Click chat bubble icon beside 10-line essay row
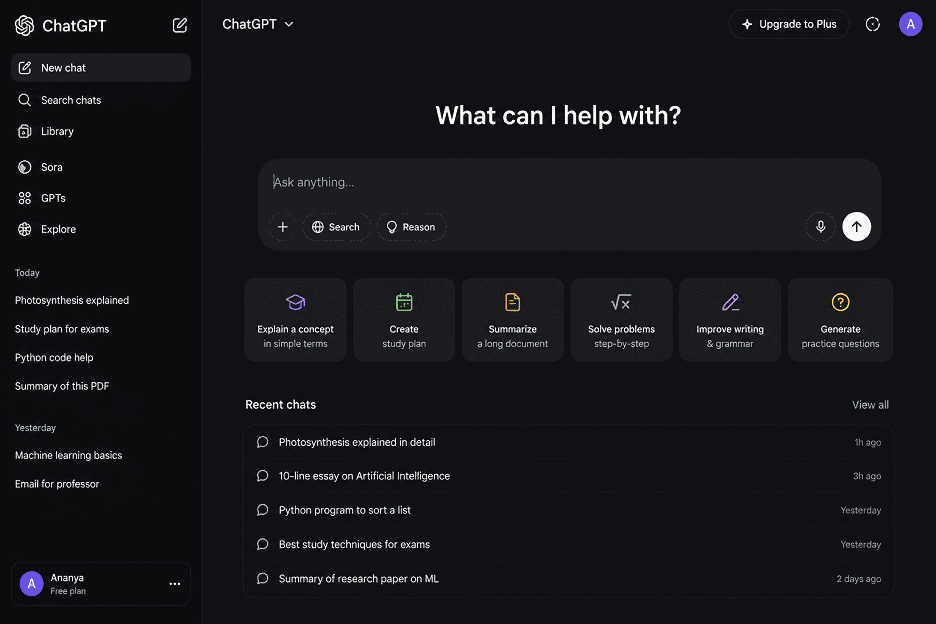 click(x=262, y=476)
